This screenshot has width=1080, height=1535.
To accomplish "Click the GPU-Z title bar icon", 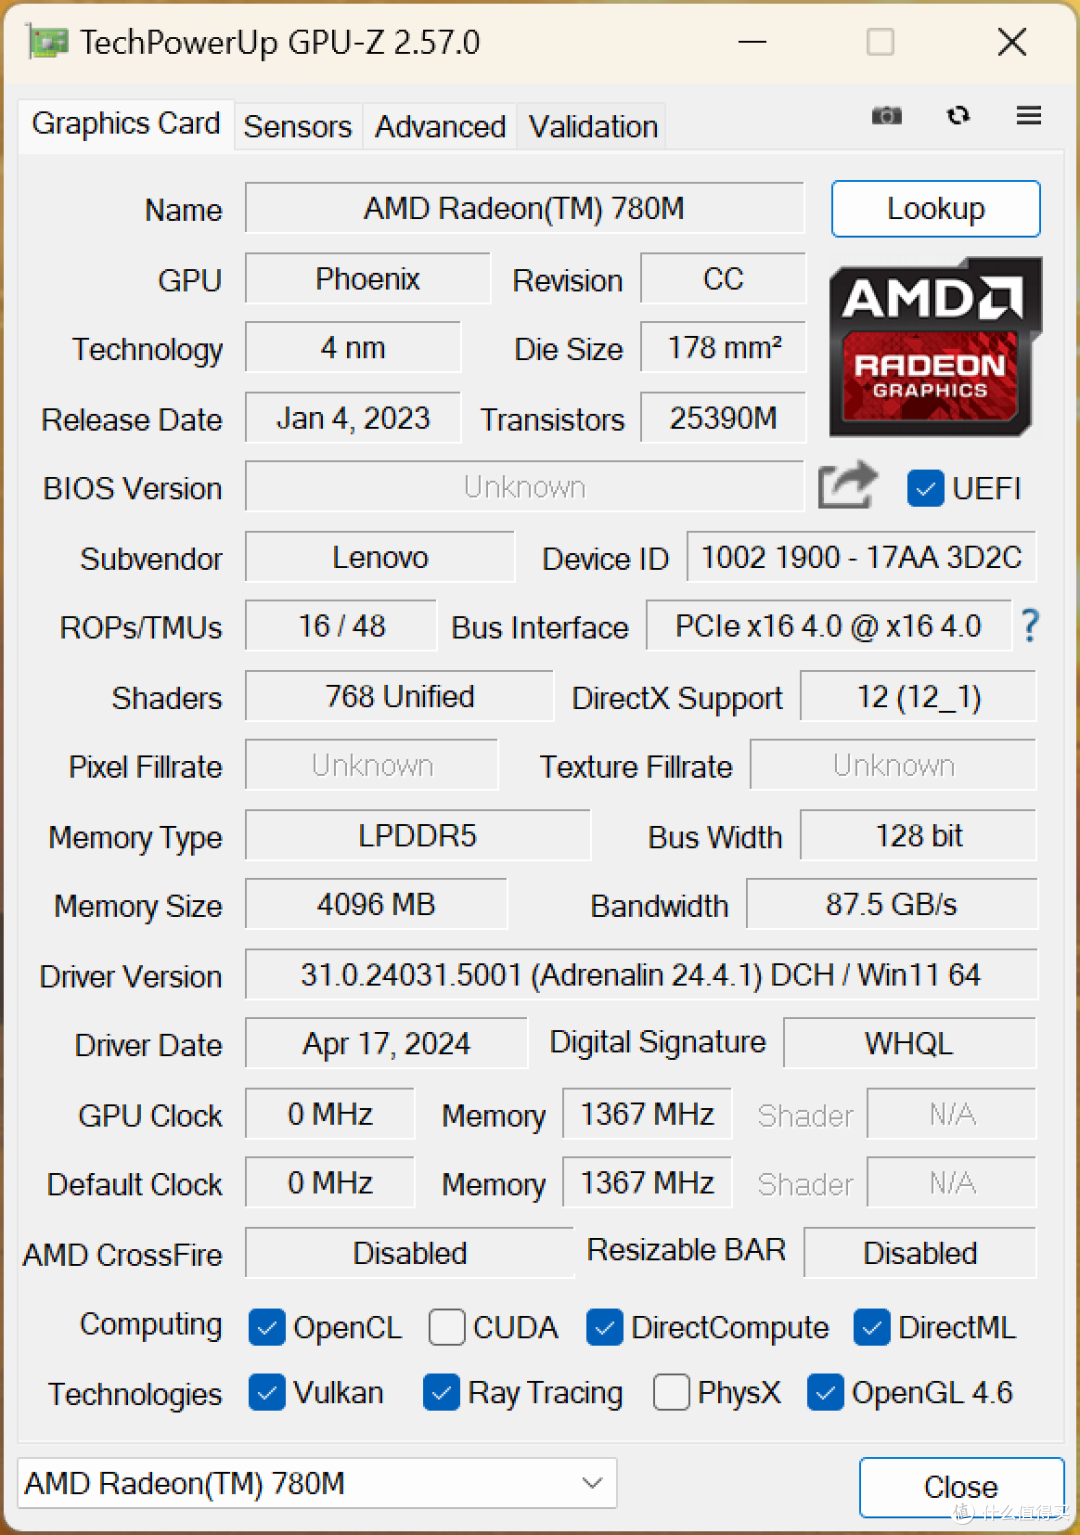I will point(48,42).
